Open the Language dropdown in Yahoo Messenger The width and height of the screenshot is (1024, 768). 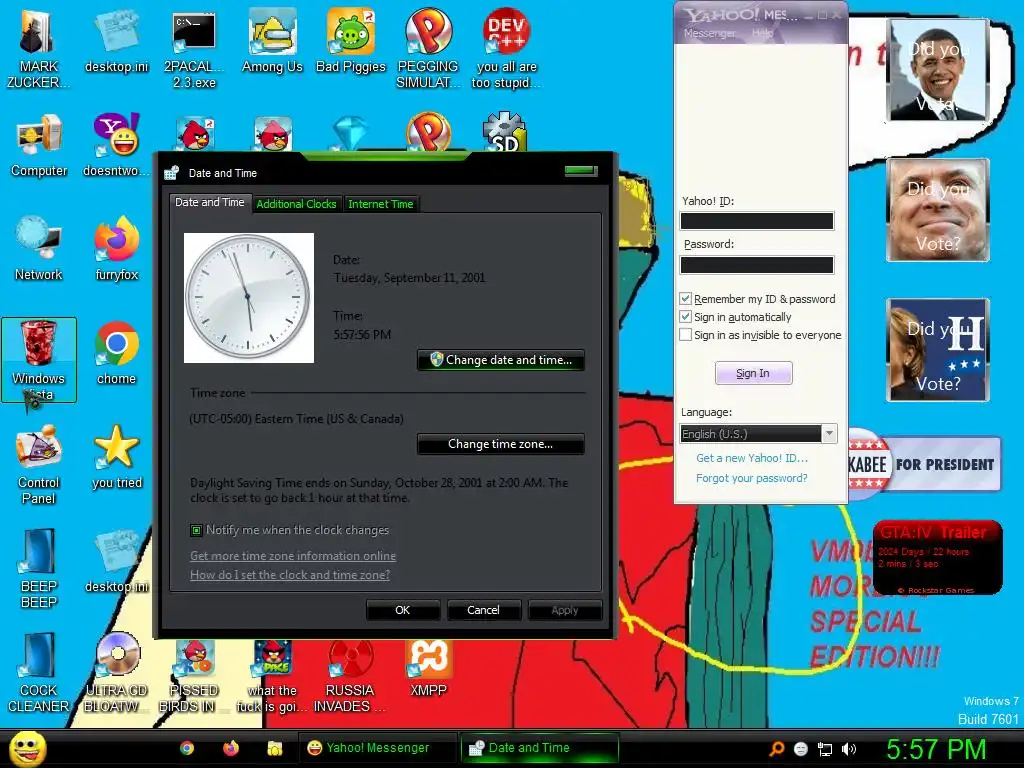tap(758, 434)
